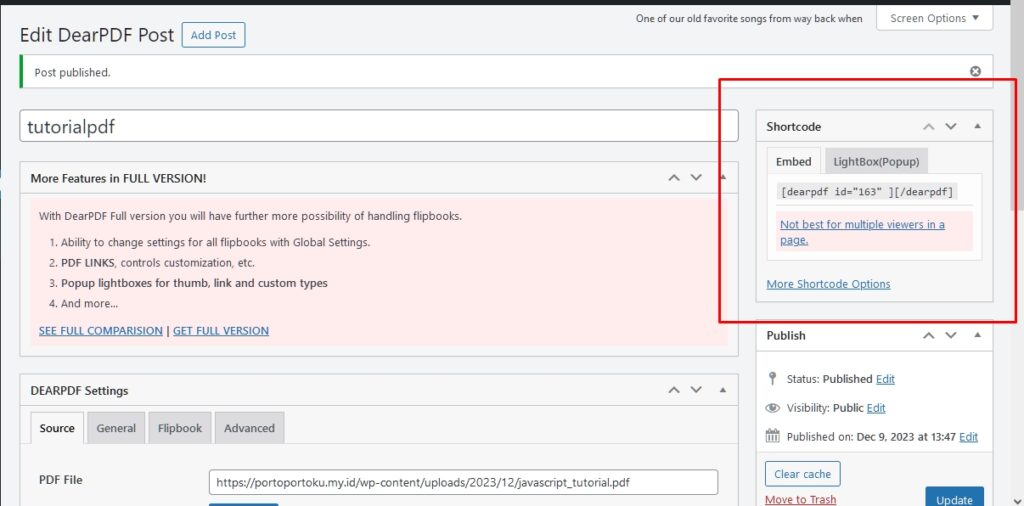
Task: Move Shortcode panel down
Action: pos(951,126)
